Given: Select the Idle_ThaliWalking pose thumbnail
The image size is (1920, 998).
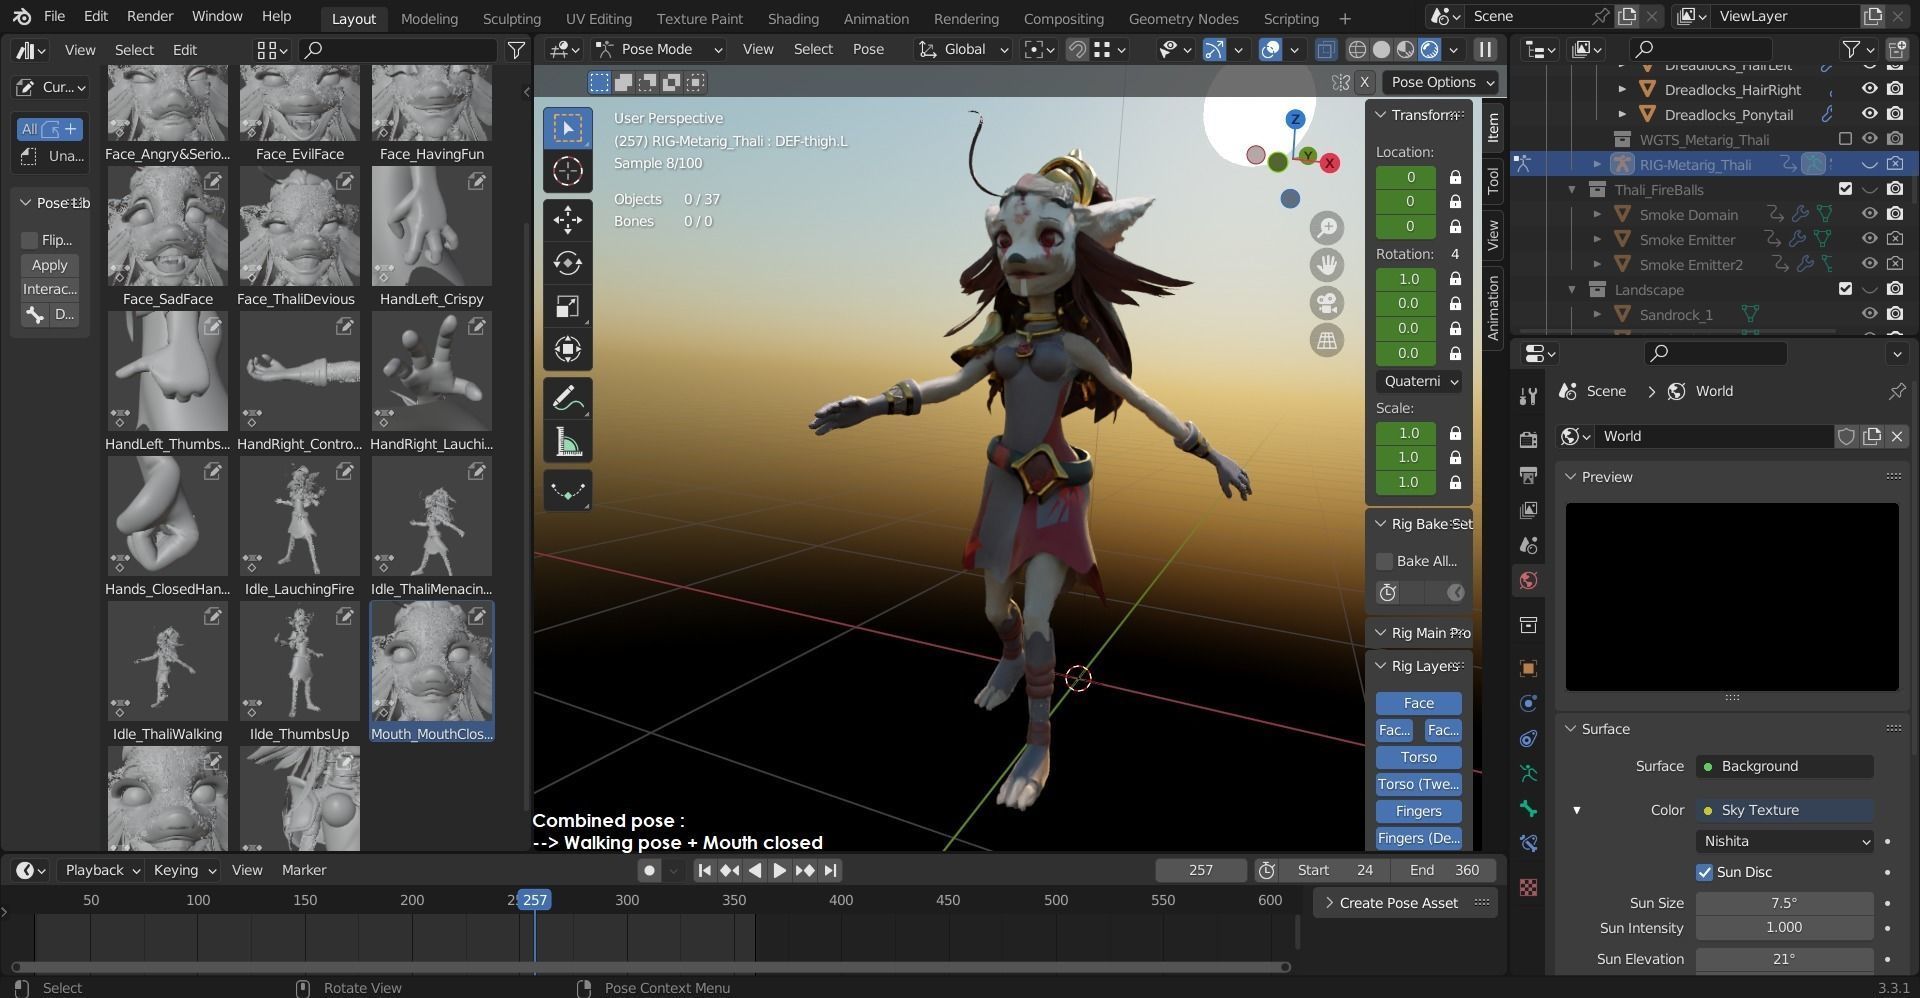Looking at the screenshot, I should click(167, 661).
